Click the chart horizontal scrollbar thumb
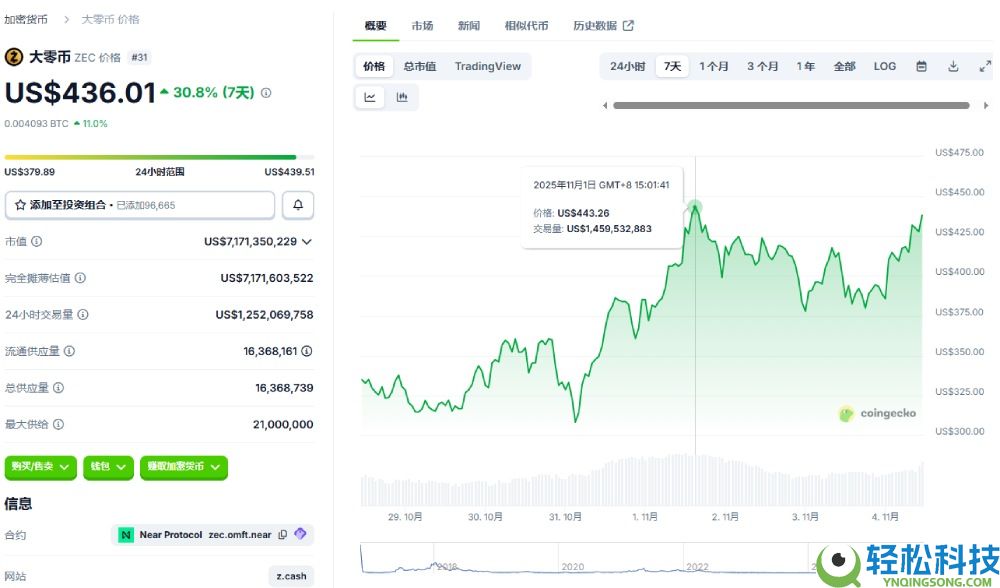The width and height of the screenshot is (1000, 588). point(791,106)
